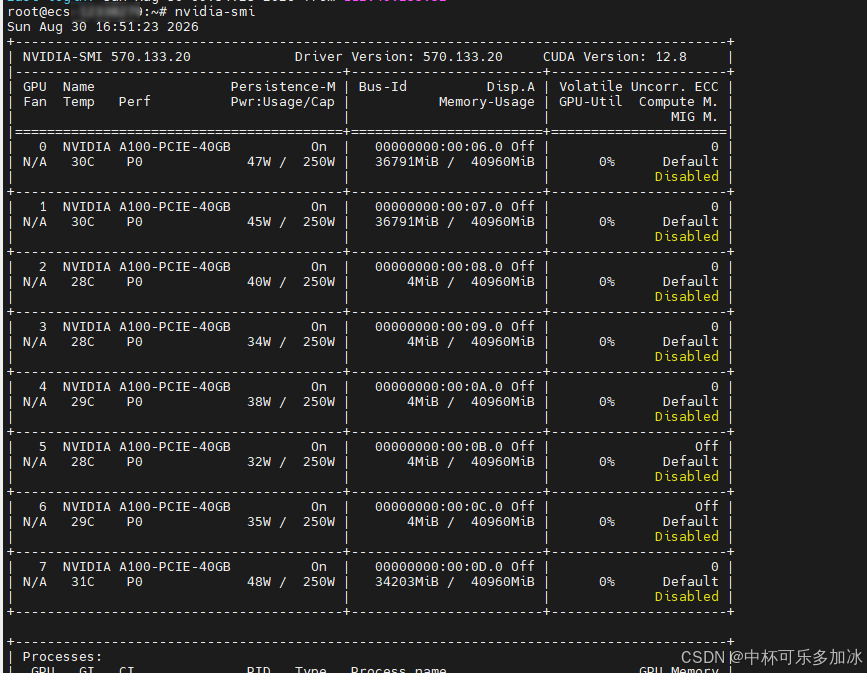Select the ECC Off value in GPU 6 row
Image resolution: width=867 pixels, height=673 pixels.
(707, 507)
